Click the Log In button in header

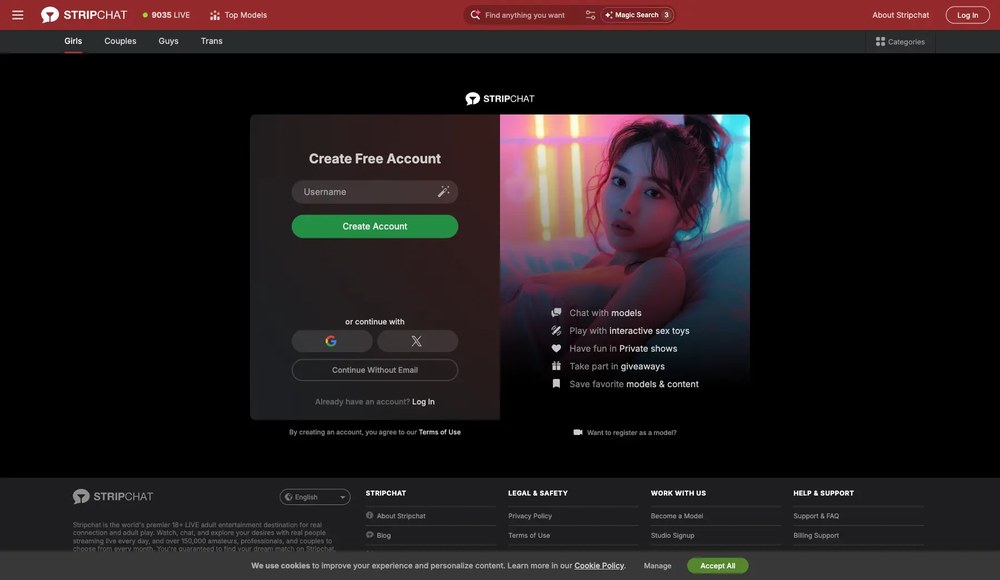967,15
